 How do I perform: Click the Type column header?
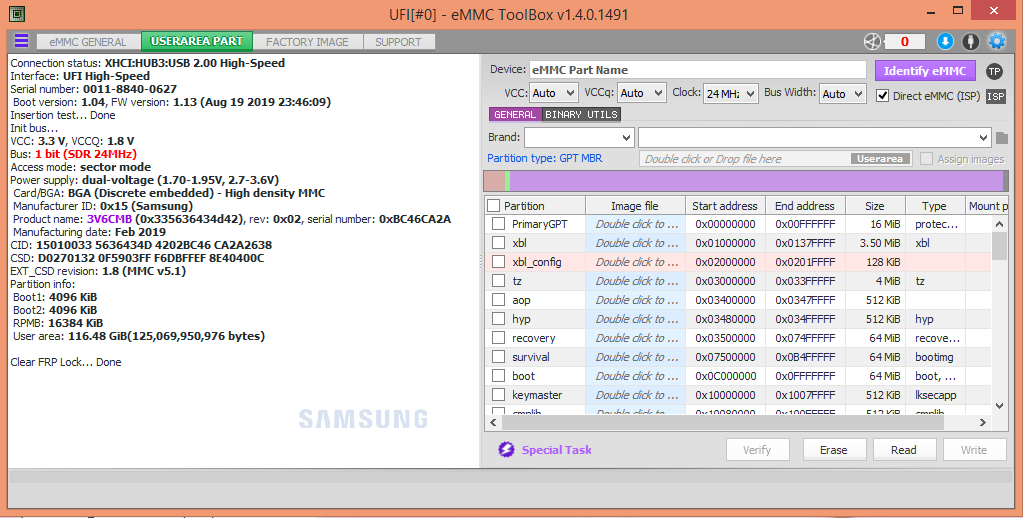pyautogui.click(x=934, y=206)
